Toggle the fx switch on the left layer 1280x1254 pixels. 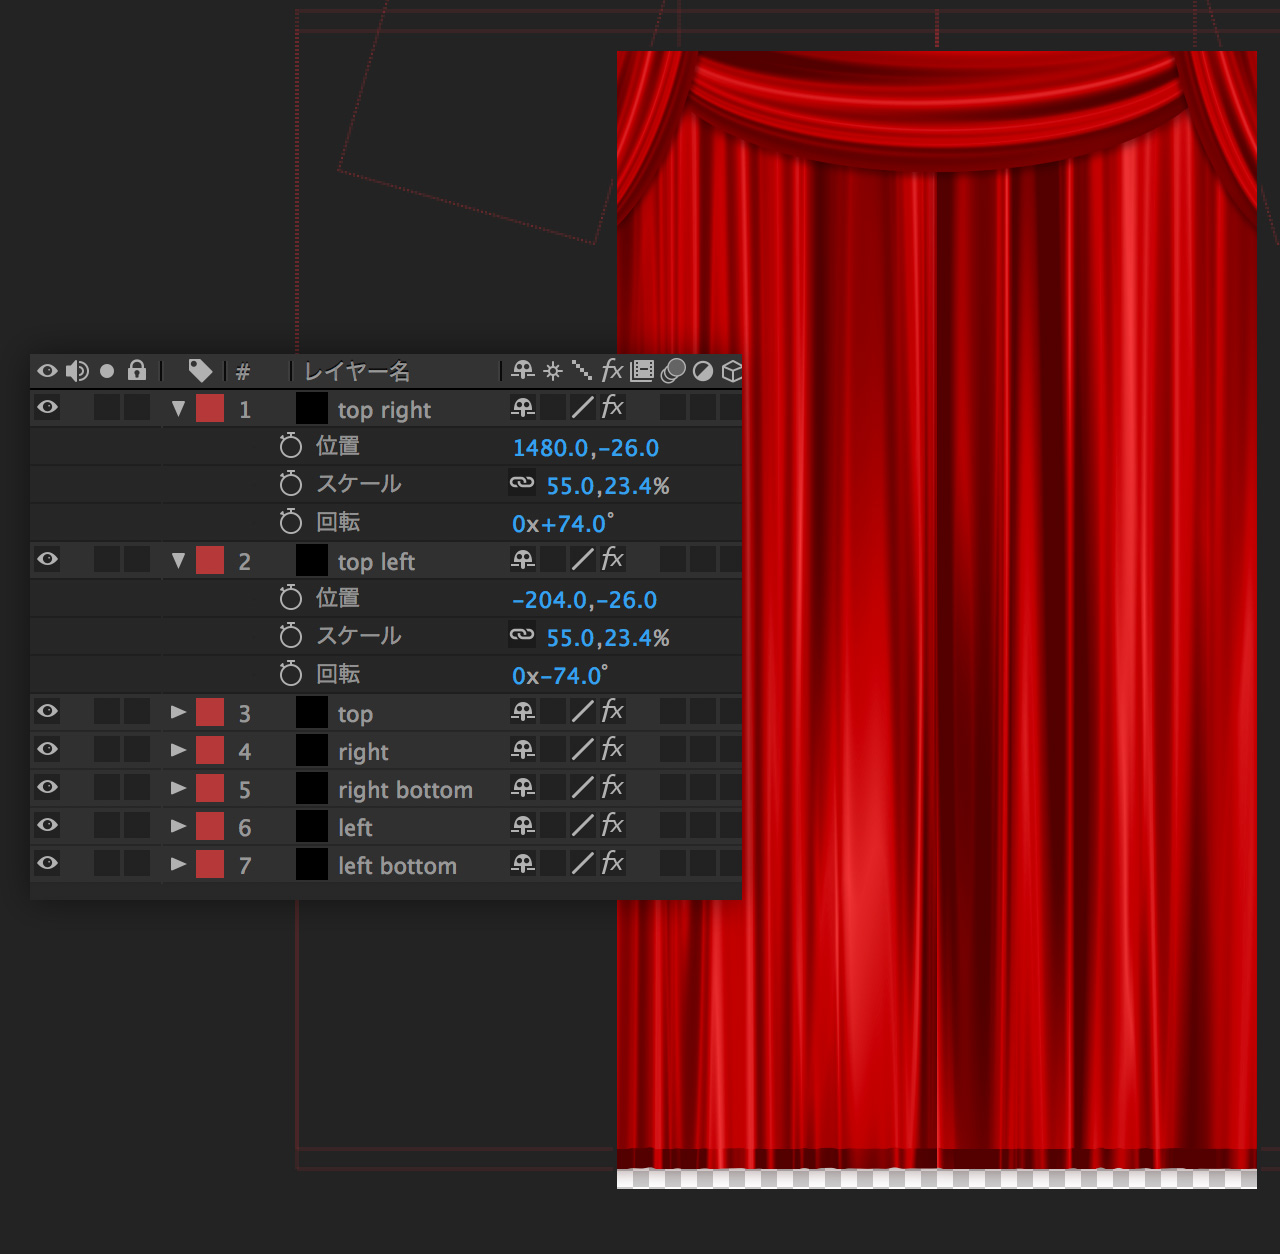612,826
